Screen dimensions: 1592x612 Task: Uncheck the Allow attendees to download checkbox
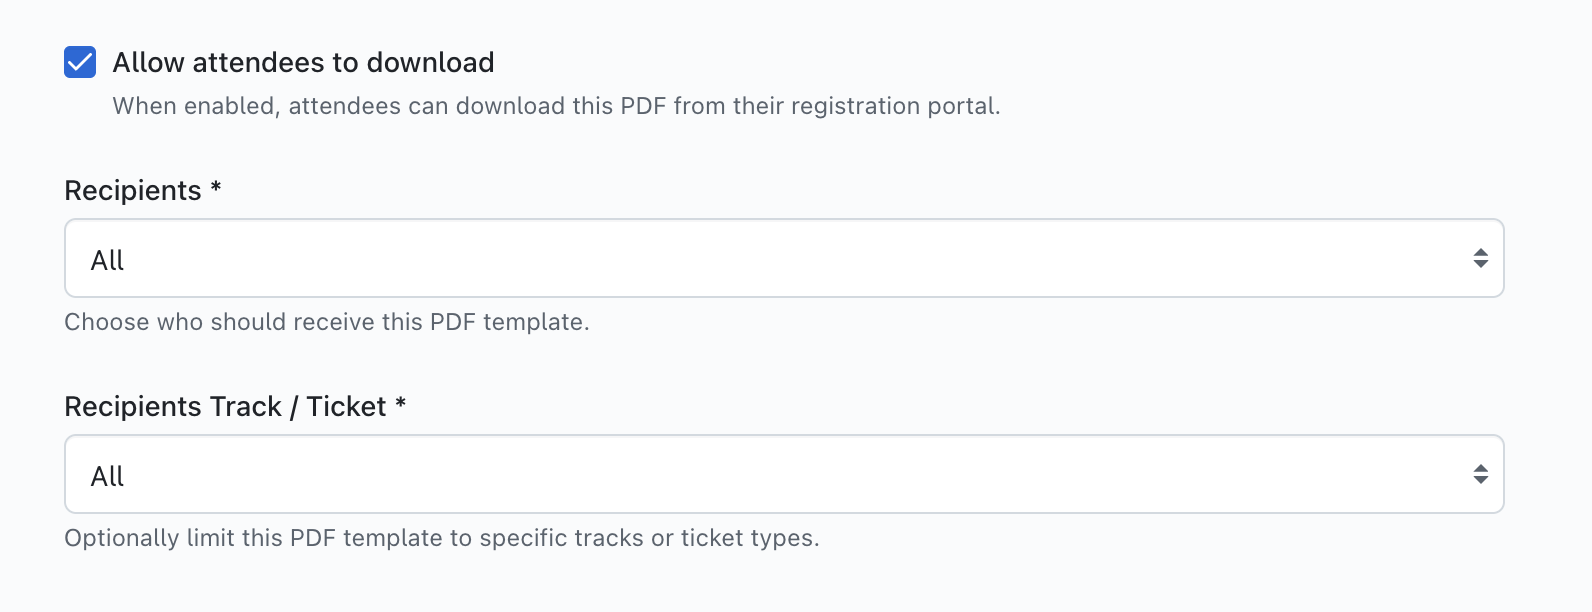[80, 62]
